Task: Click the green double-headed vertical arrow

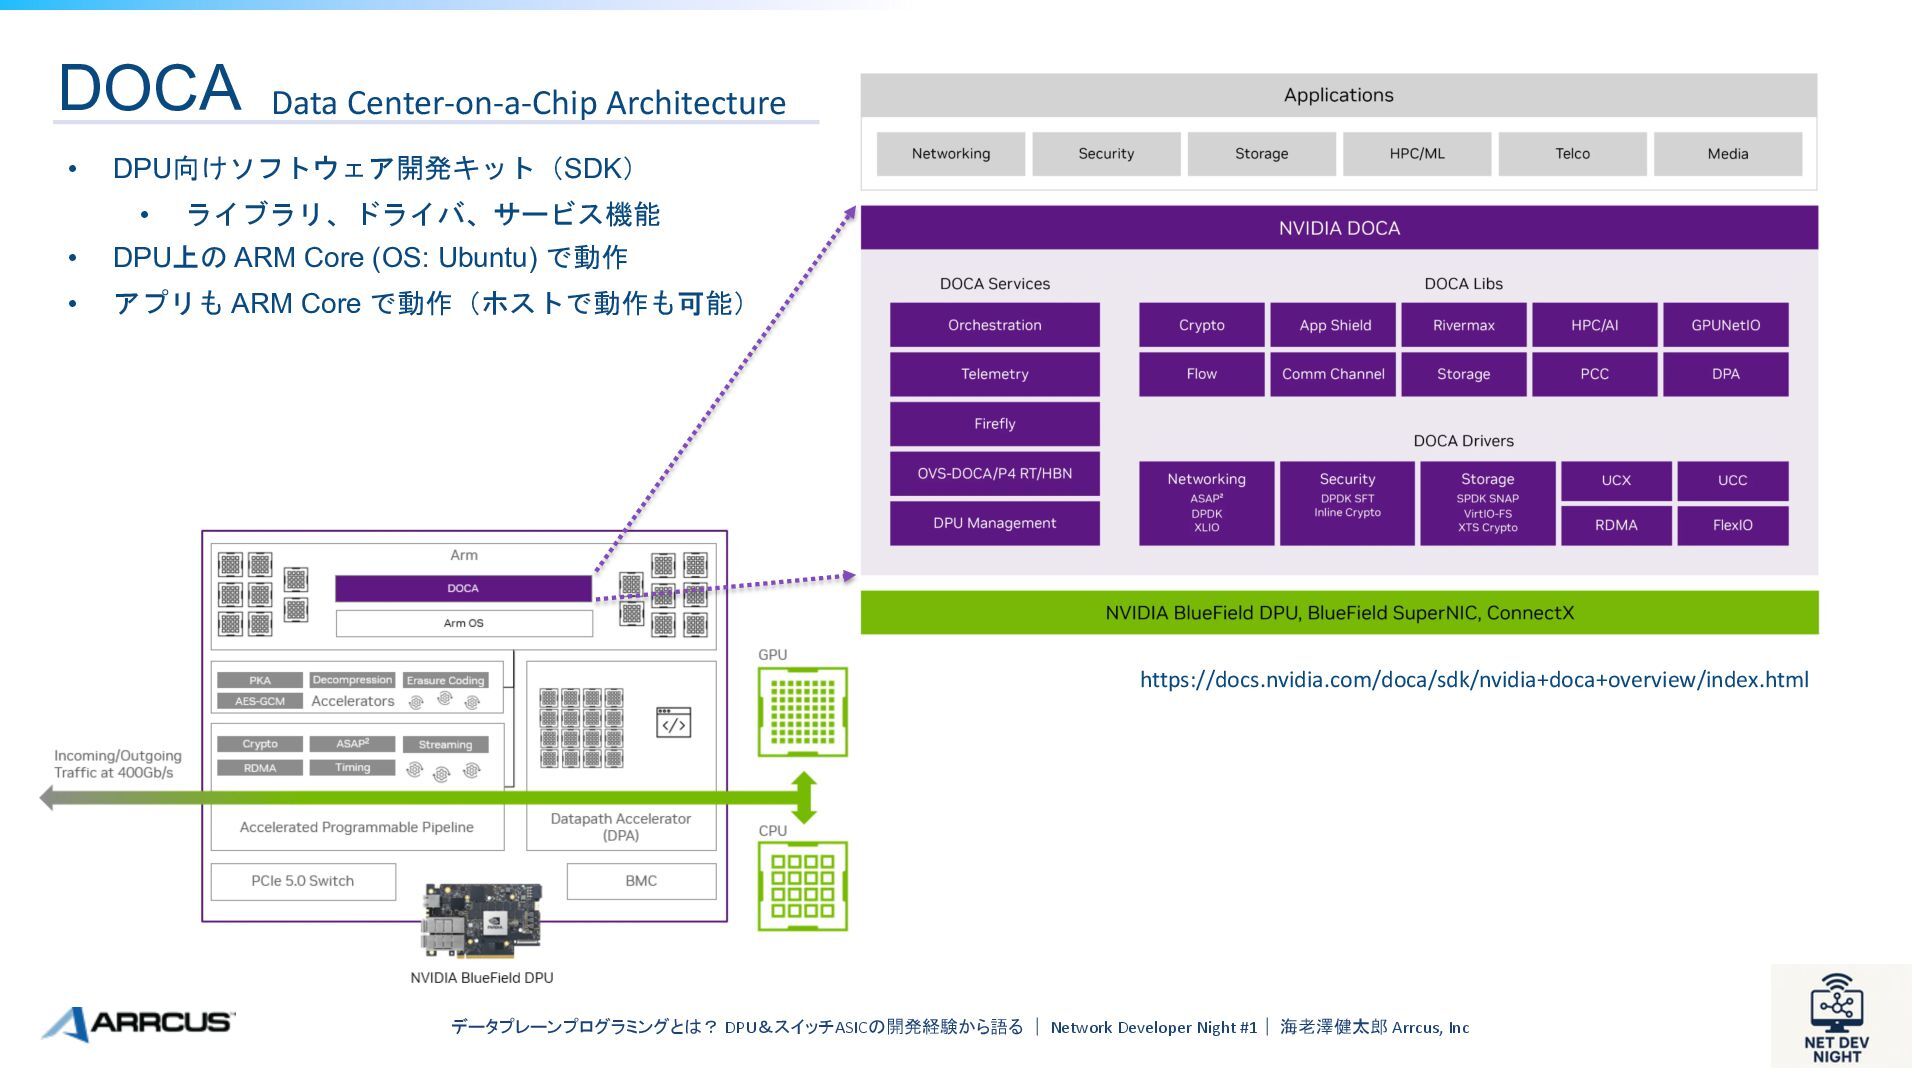Action: tap(804, 798)
